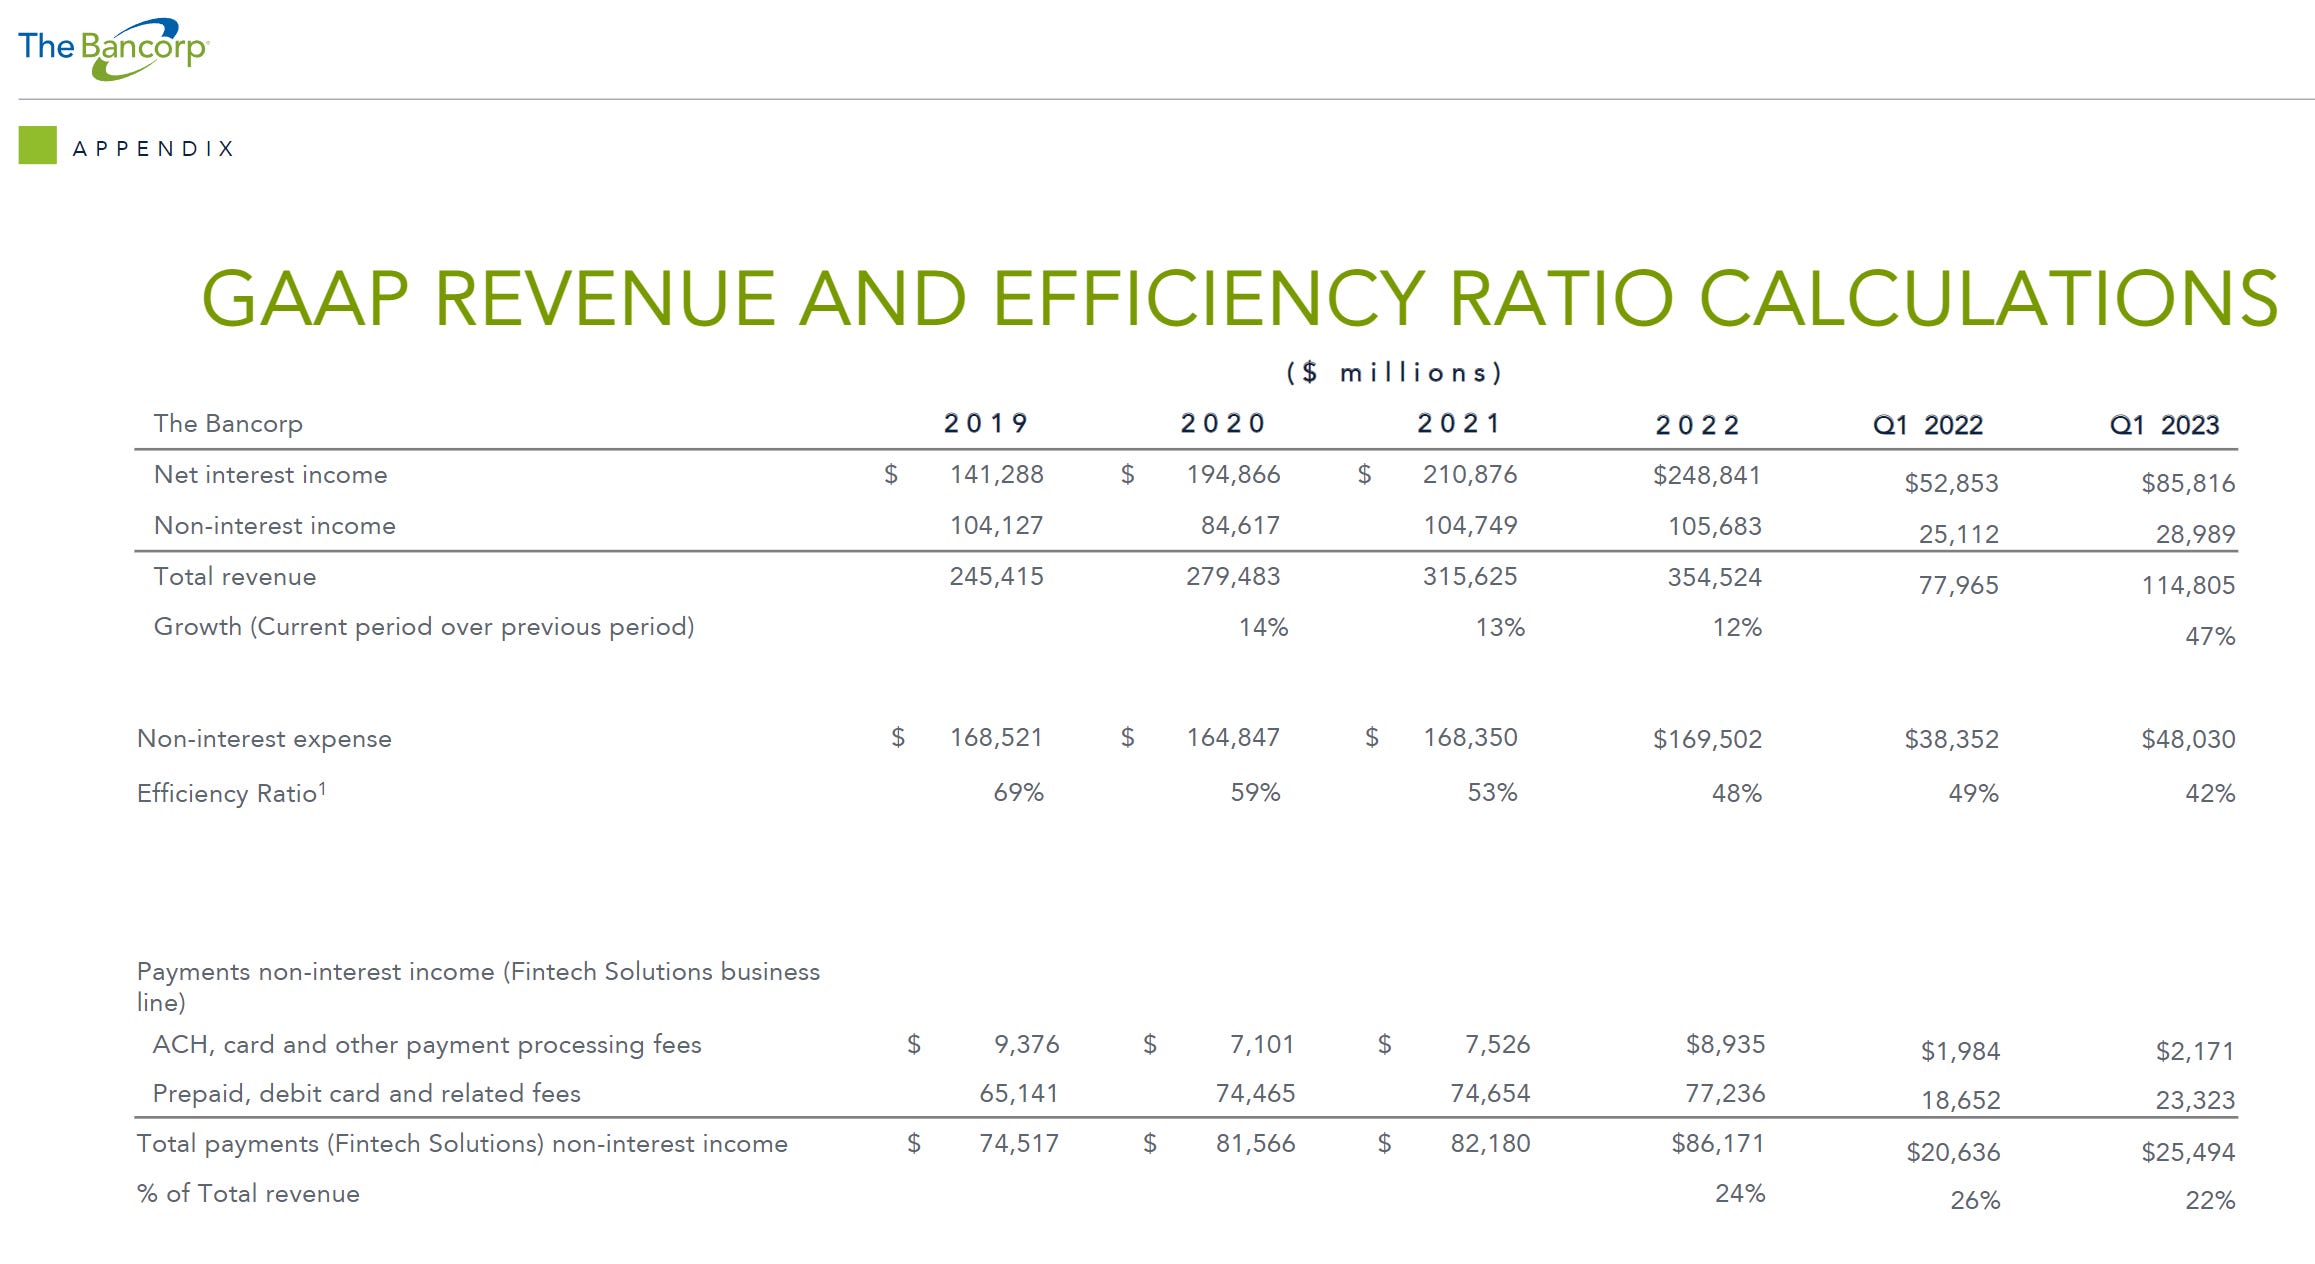
Task: Click the 2019 column header
Action: [986, 423]
